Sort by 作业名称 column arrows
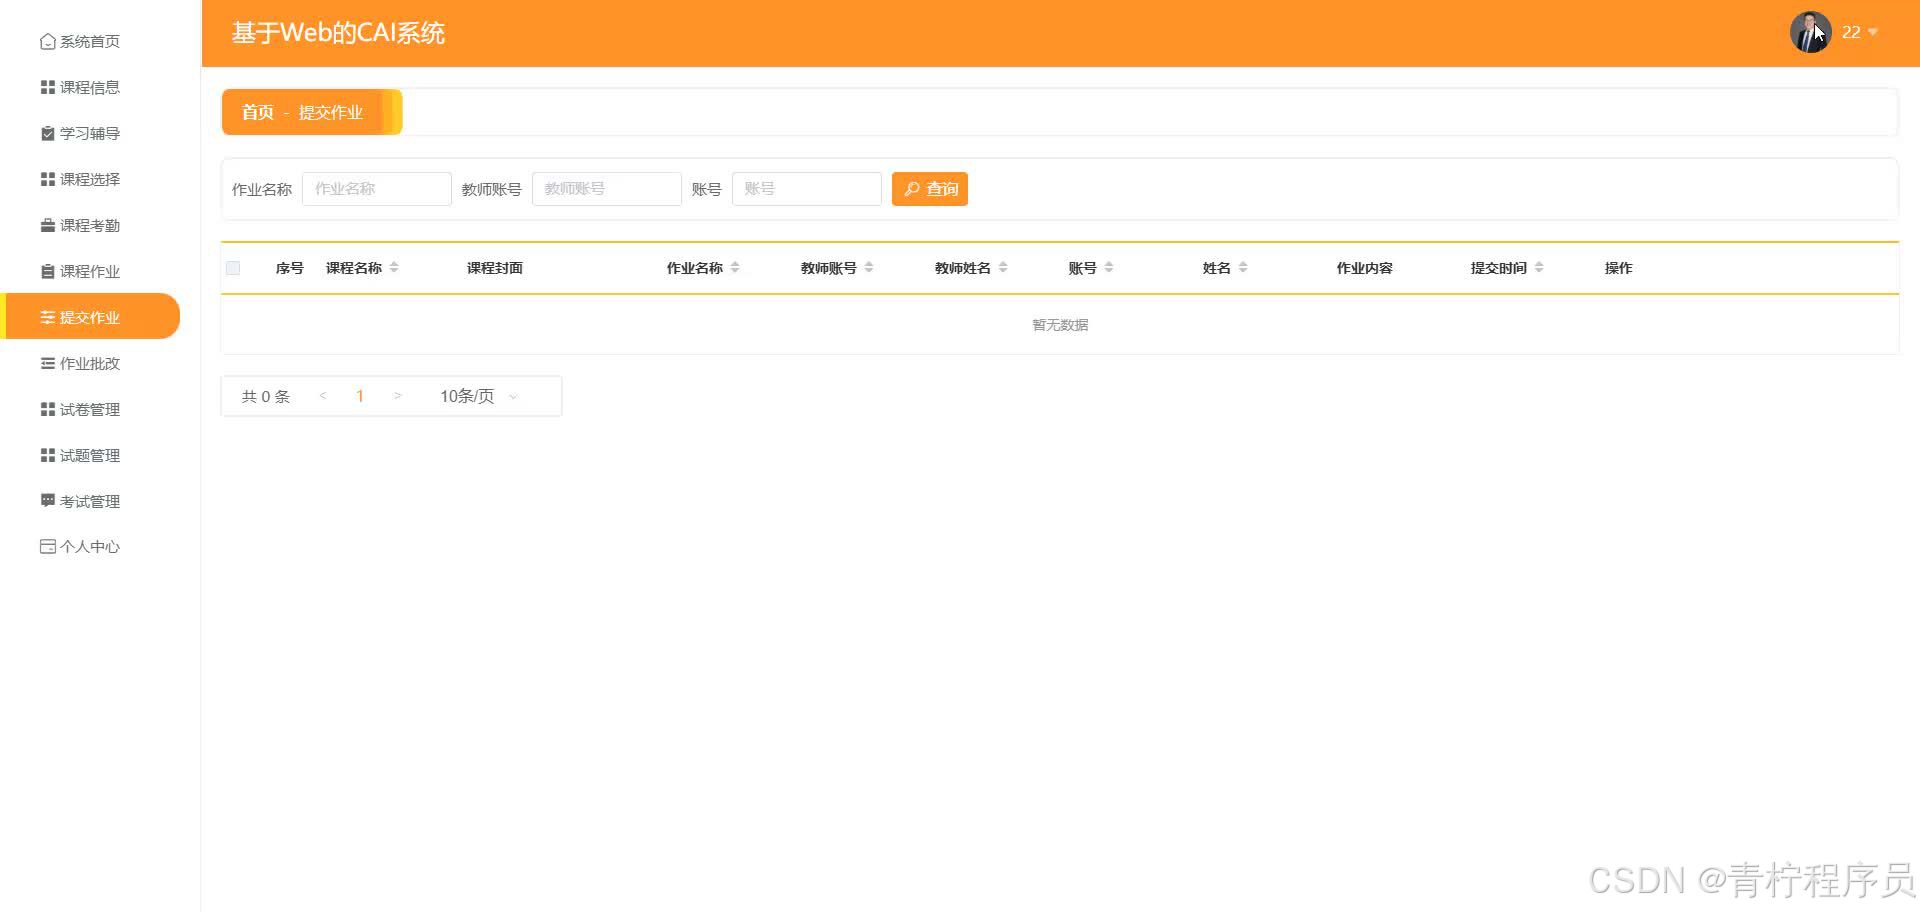 point(735,267)
